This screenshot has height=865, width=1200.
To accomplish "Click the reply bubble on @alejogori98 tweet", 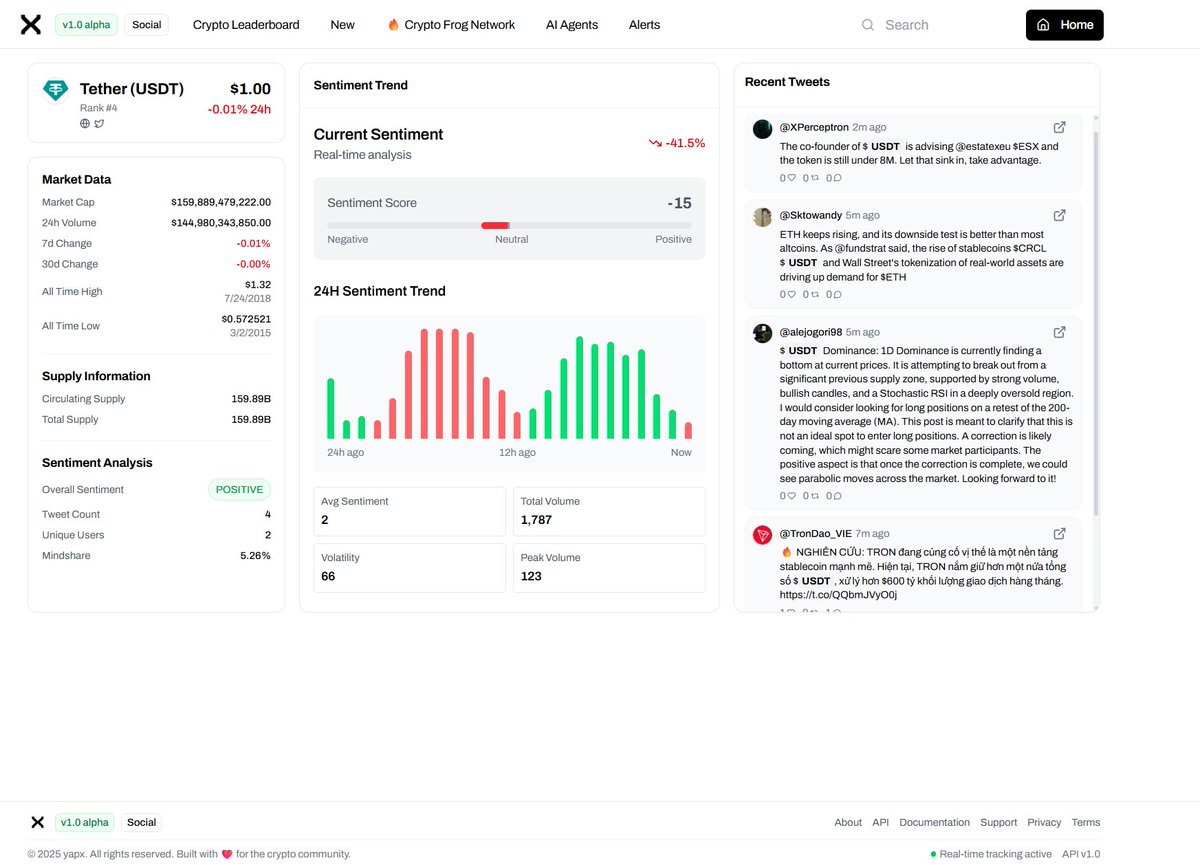I will [837, 496].
